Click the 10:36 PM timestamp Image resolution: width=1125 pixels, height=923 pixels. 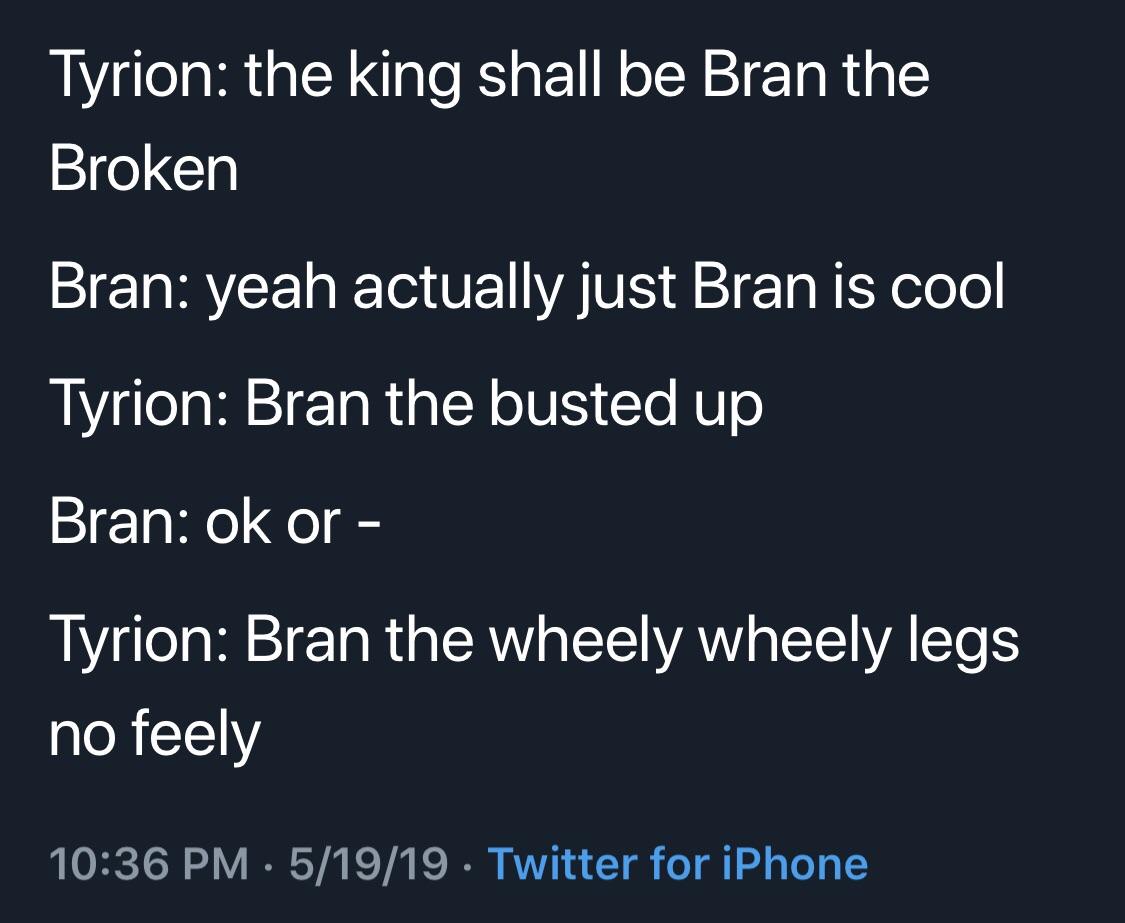pyautogui.click(x=147, y=863)
